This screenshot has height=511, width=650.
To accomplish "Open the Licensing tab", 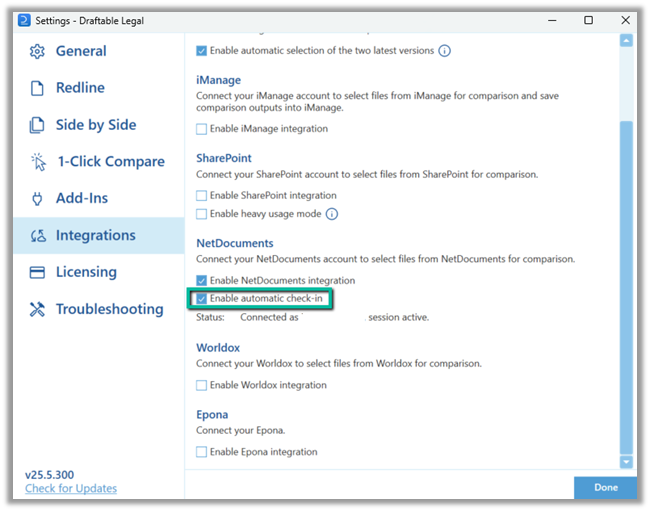I will click(99, 272).
